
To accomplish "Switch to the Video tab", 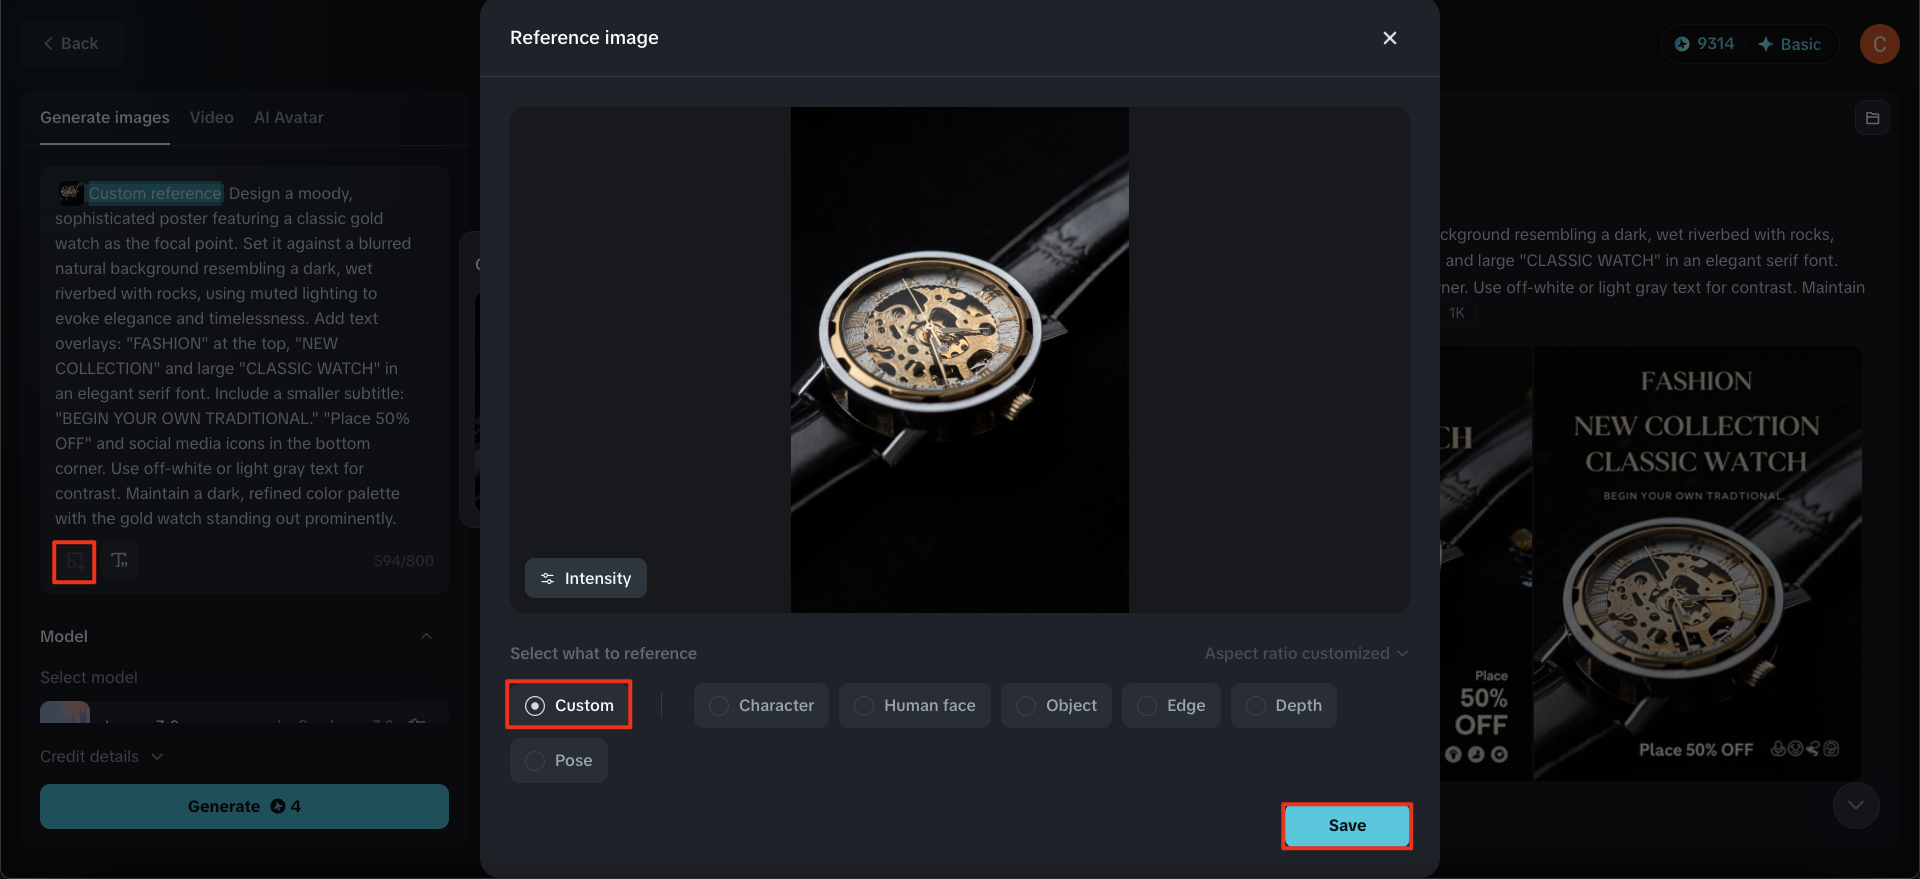I will [211, 117].
